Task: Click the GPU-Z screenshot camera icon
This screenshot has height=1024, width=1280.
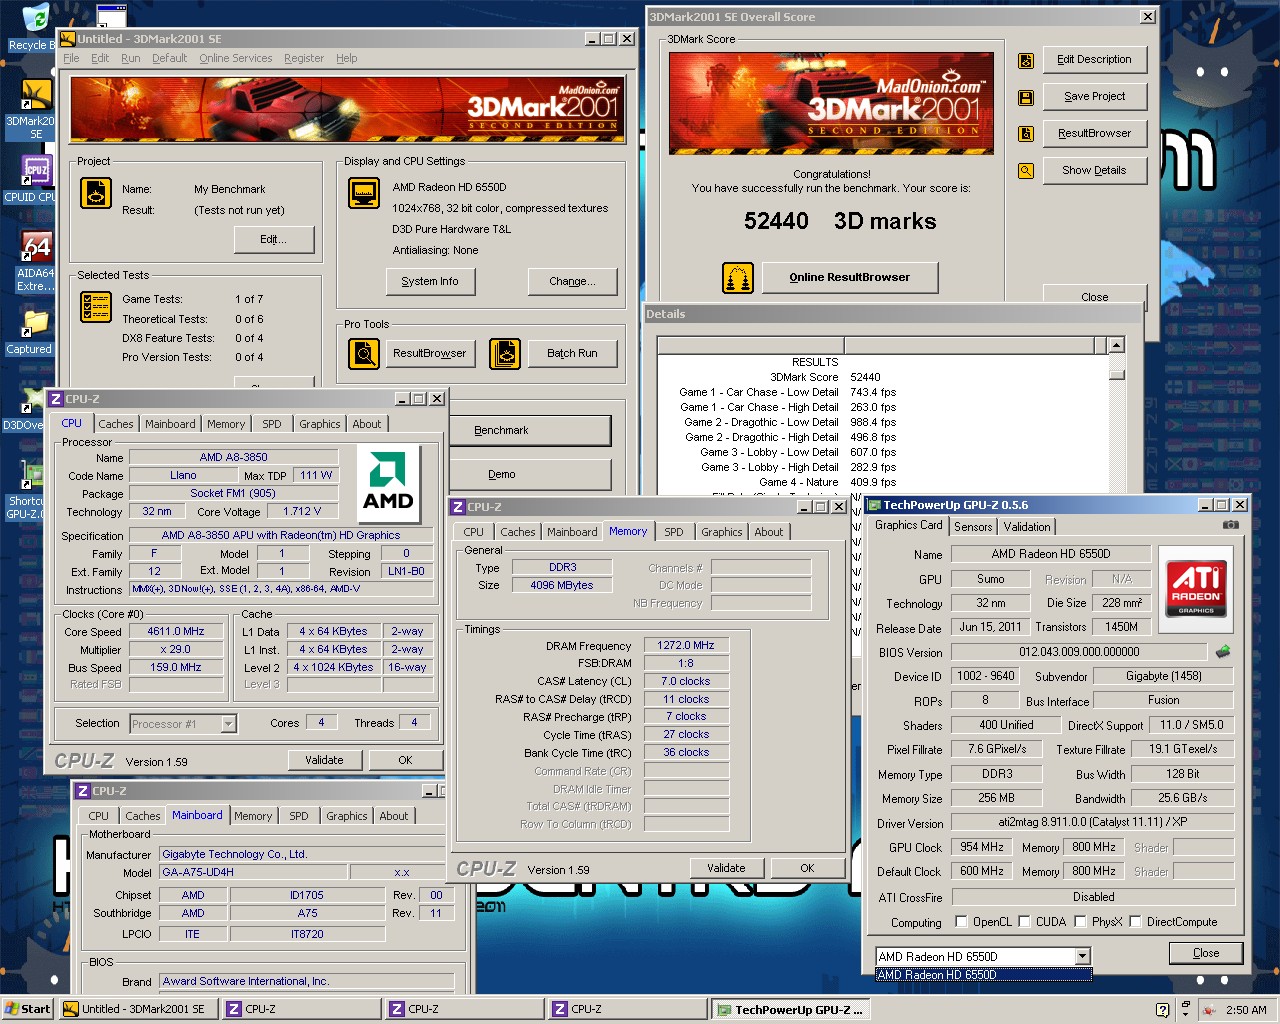Action: point(1231,525)
